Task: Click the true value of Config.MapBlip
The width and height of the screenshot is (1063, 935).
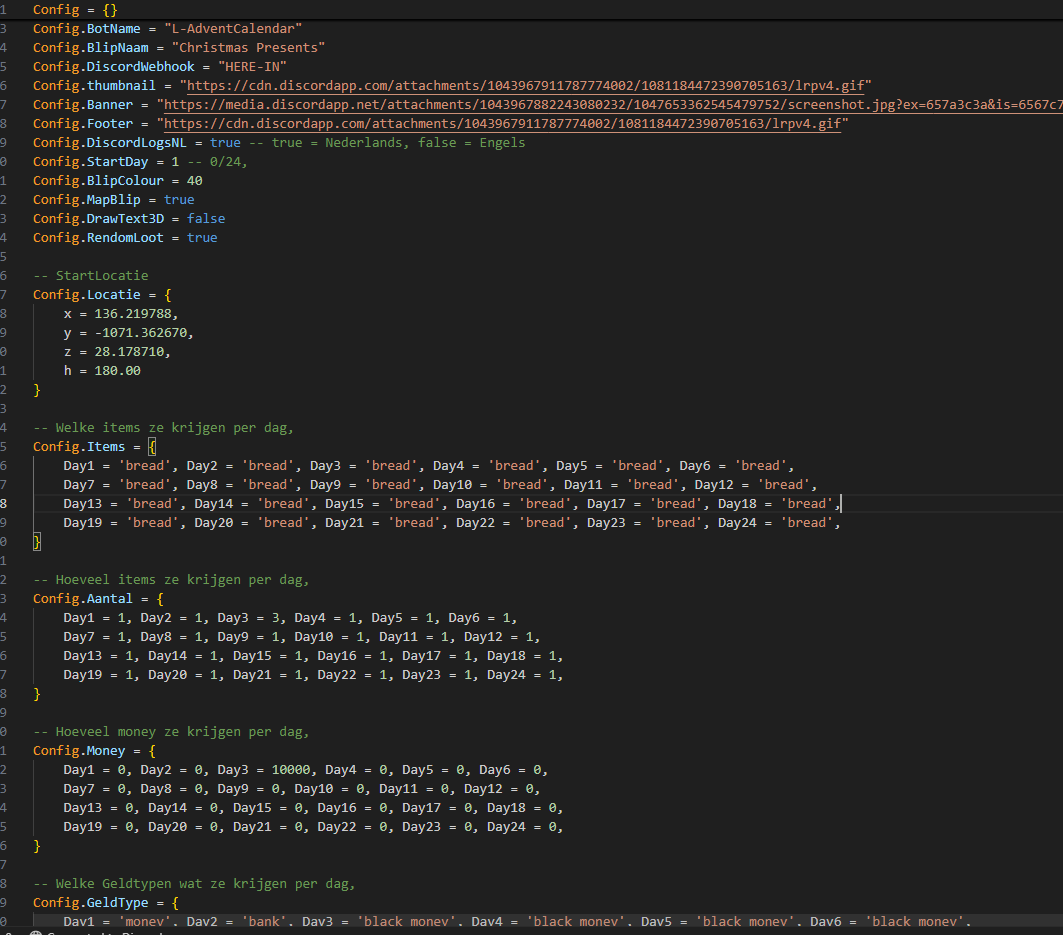Action: 179,199
